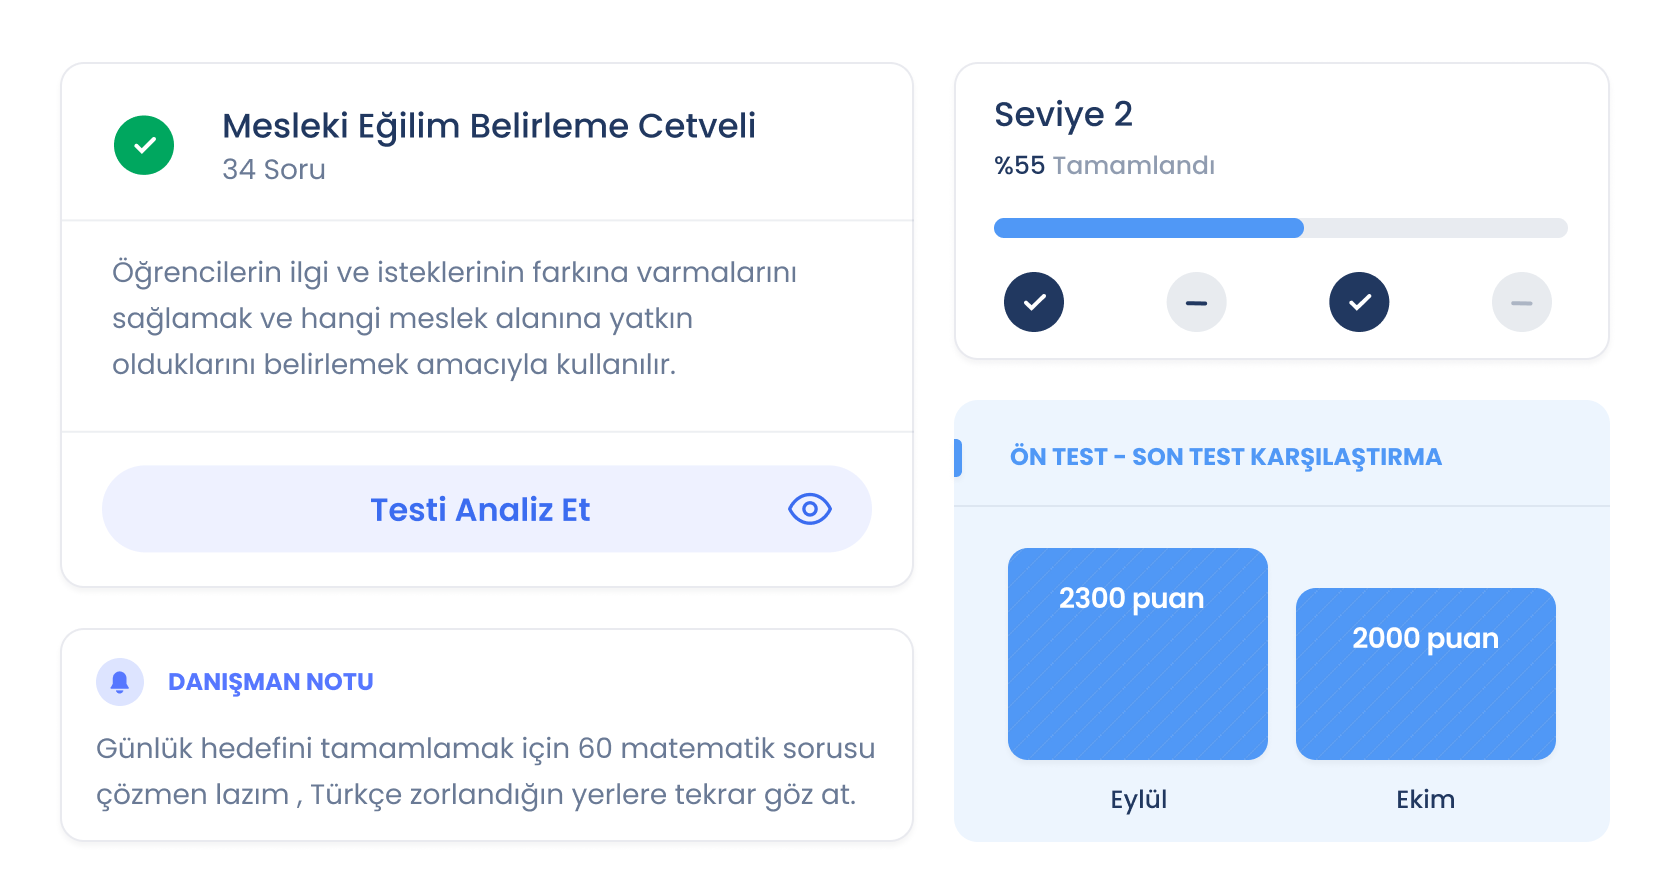Viewport: 1670px width, 892px height.
Task: Select the Ön Test - Son Test Karşılaştırma heading
Action: tap(1225, 457)
